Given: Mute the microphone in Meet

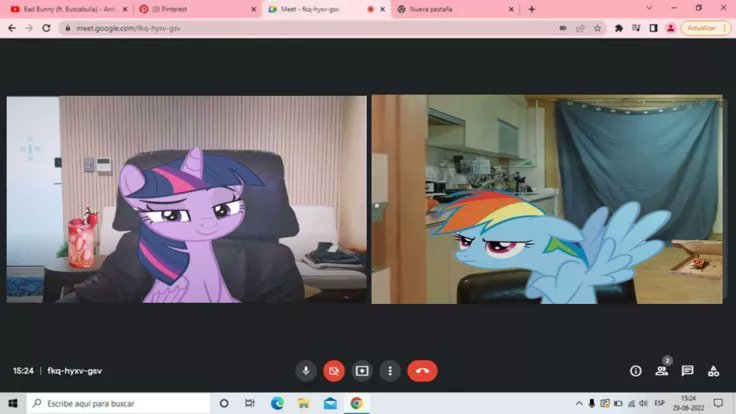Looking at the screenshot, I should coord(306,371).
